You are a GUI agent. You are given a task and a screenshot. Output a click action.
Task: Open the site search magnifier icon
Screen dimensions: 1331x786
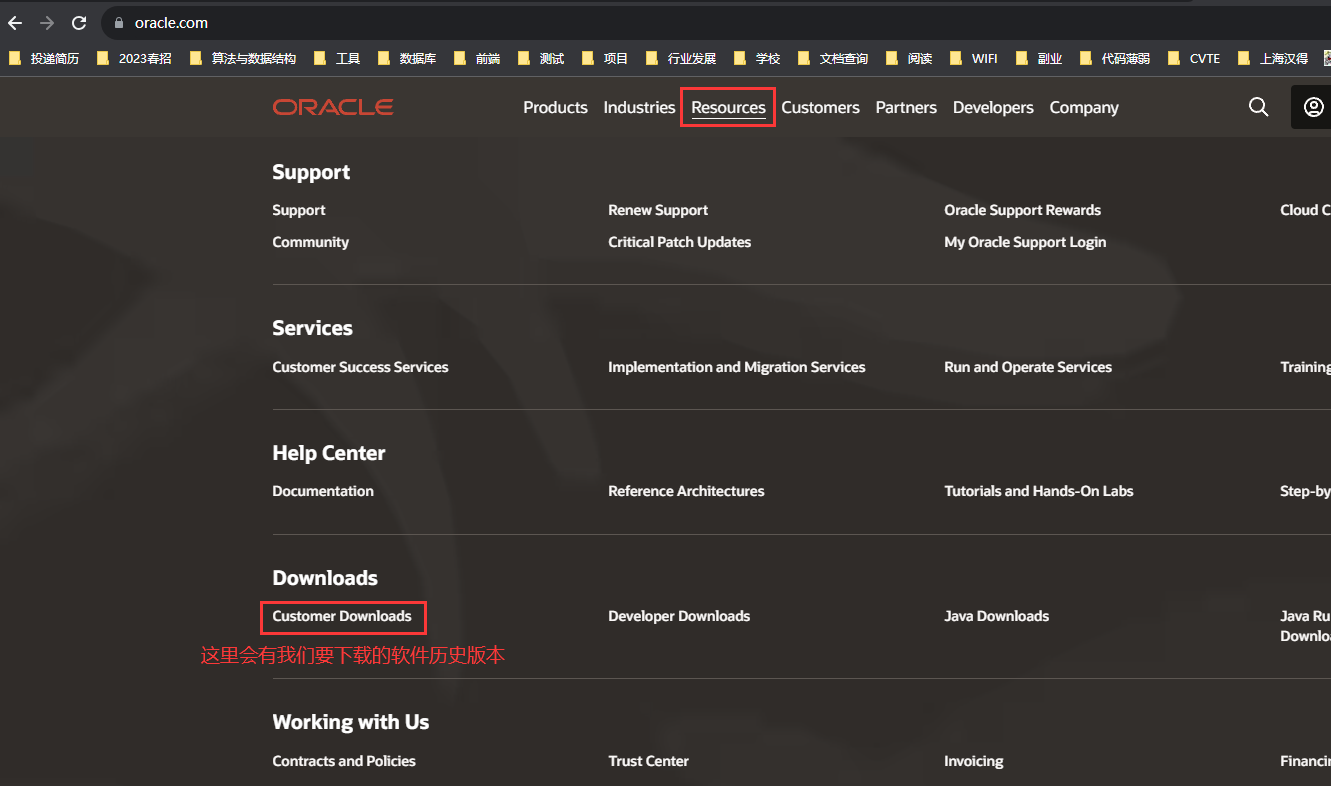1259,107
